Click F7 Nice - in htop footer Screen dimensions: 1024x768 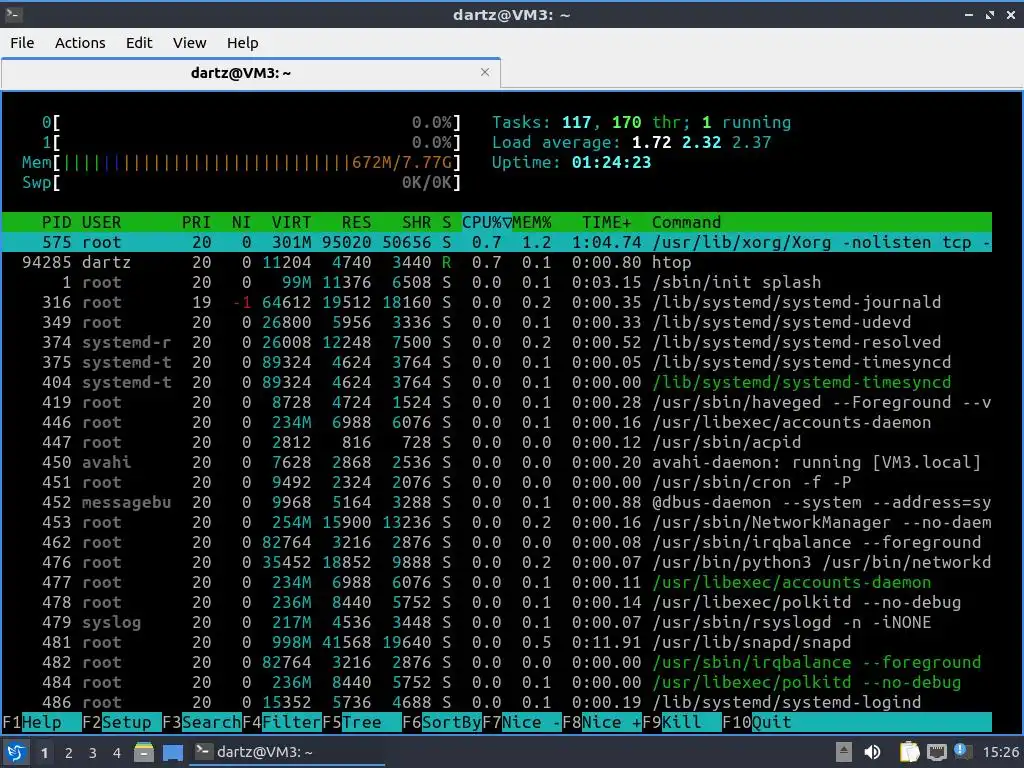[x=522, y=722]
